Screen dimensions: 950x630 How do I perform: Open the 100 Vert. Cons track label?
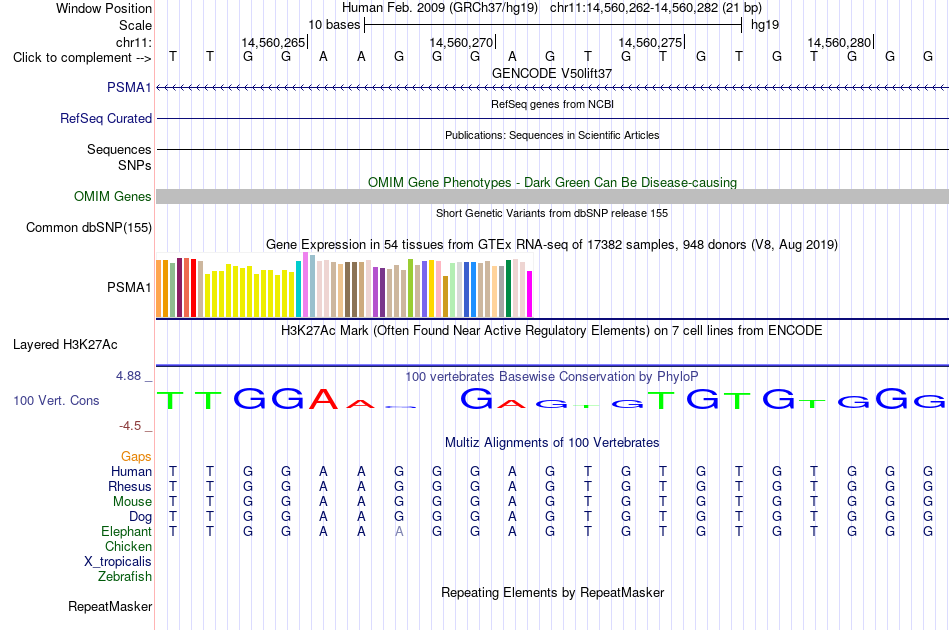point(56,400)
